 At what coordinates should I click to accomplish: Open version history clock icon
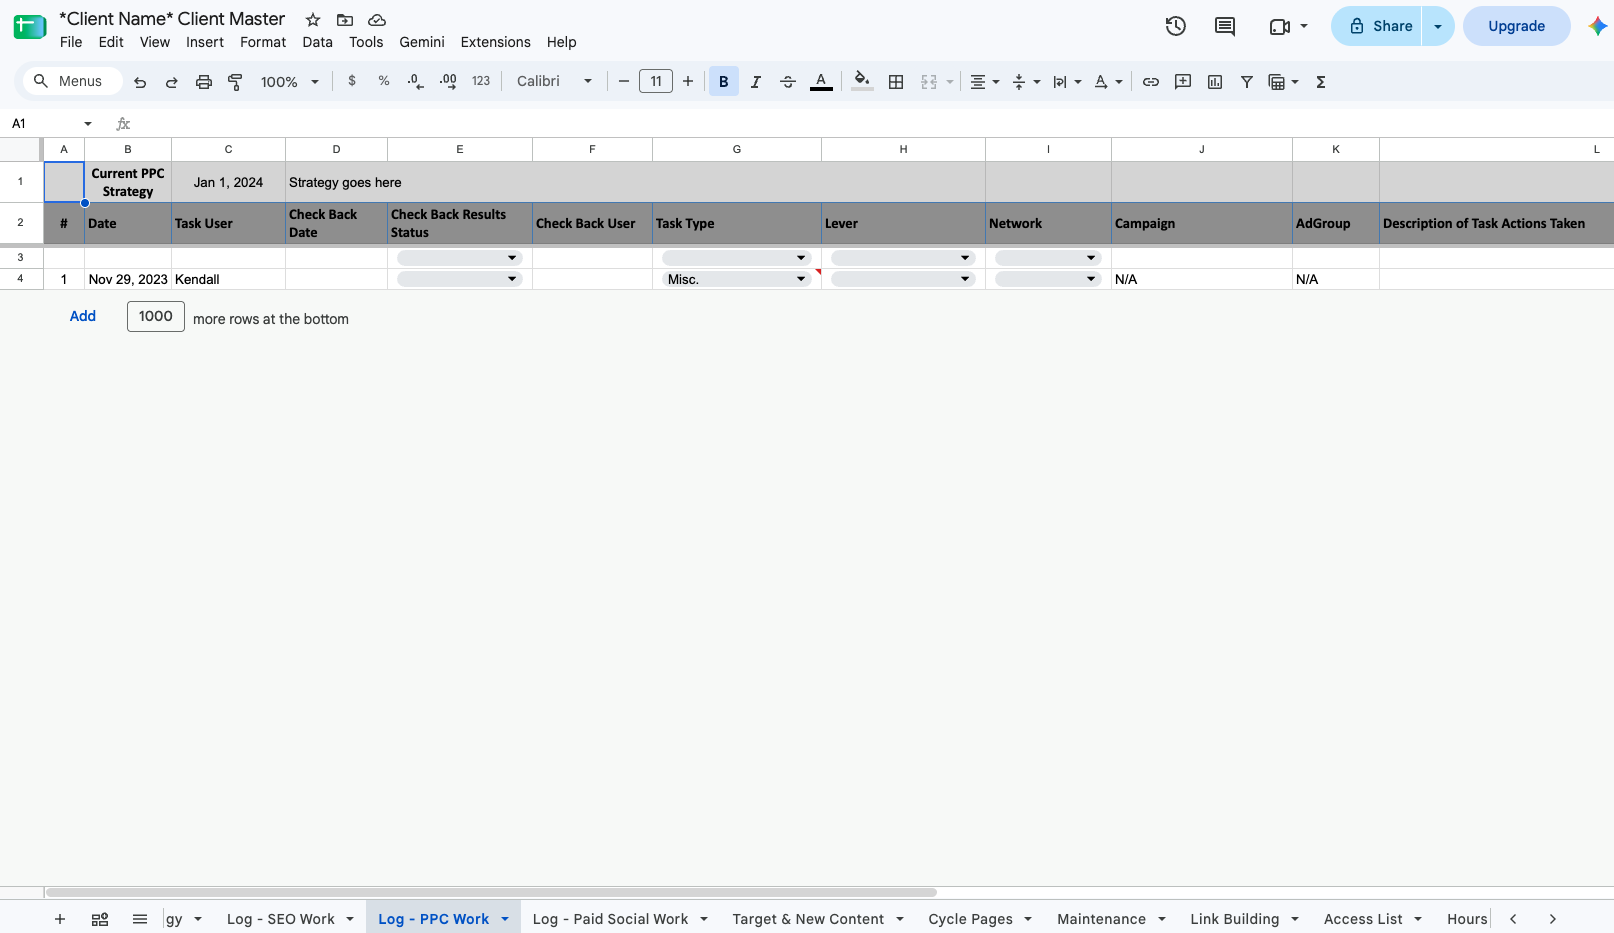pyautogui.click(x=1176, y=26)
